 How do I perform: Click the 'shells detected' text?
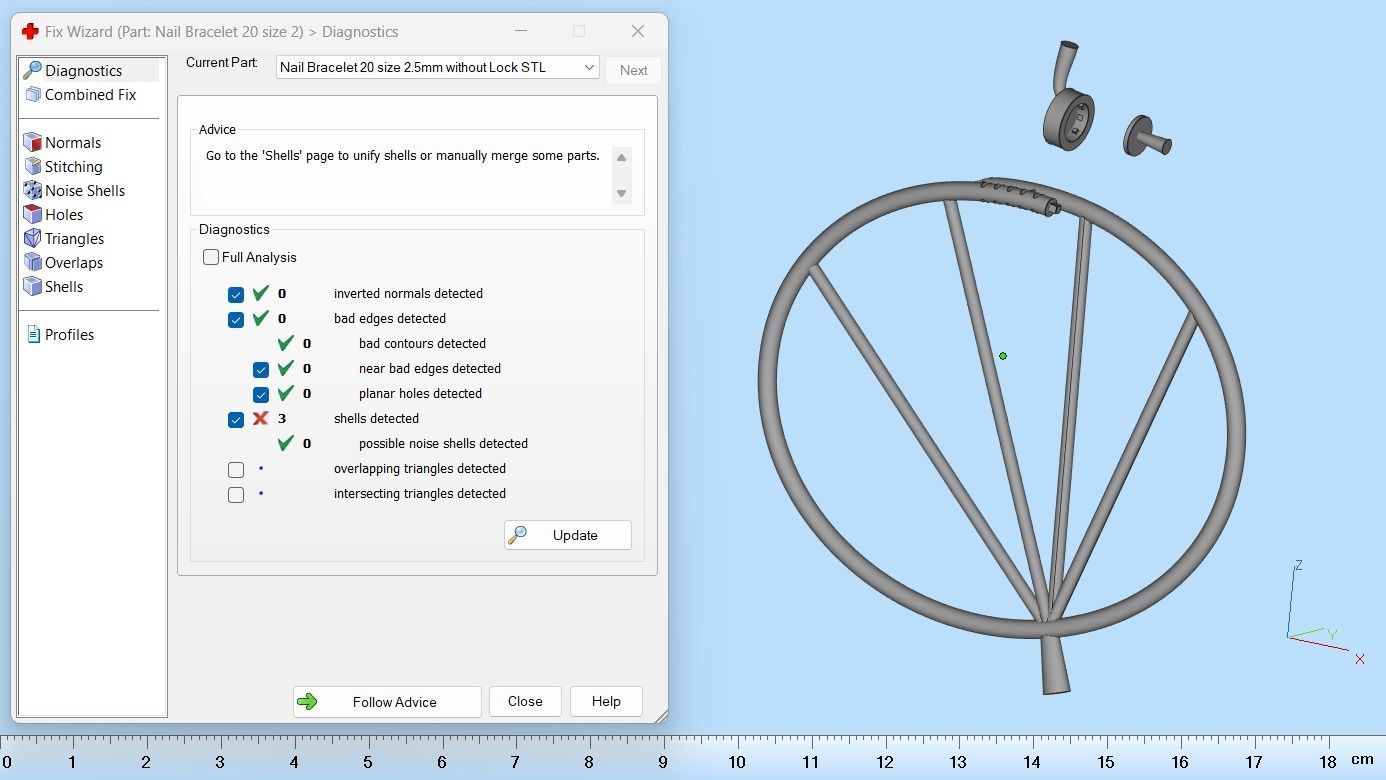click(376, 418)
